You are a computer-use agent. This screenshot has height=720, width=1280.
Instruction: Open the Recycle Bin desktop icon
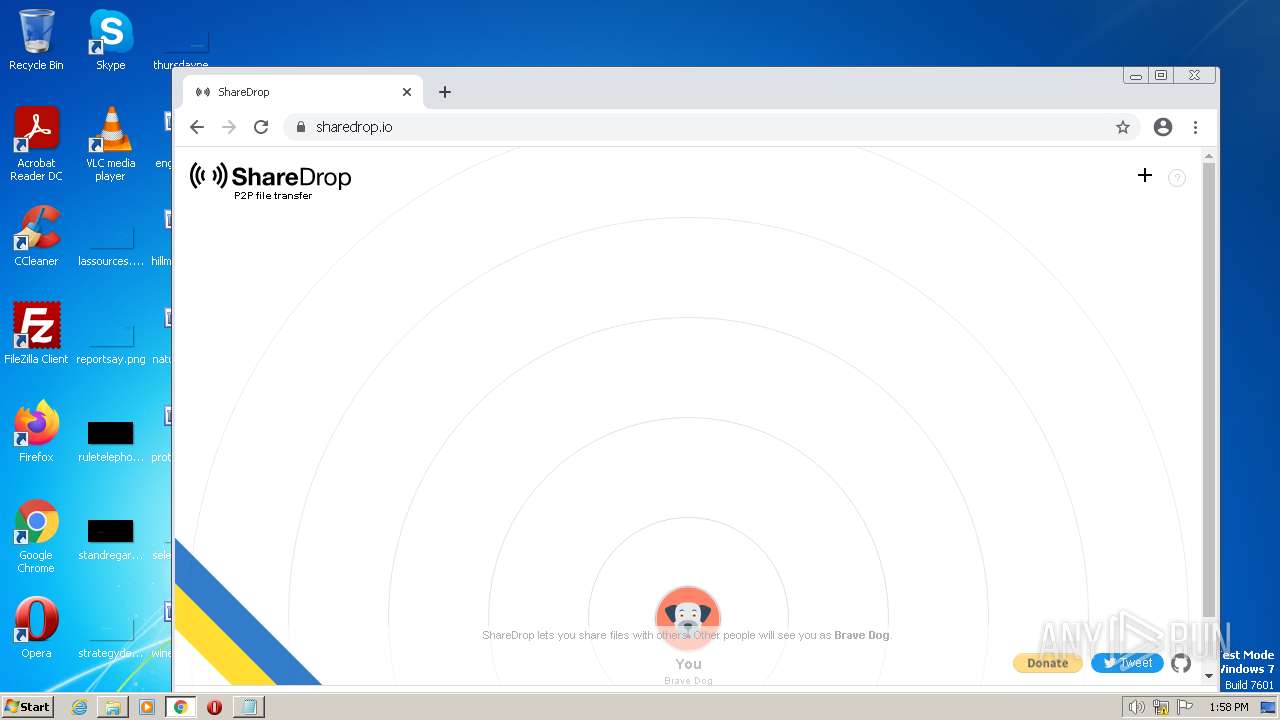(36, 40)
